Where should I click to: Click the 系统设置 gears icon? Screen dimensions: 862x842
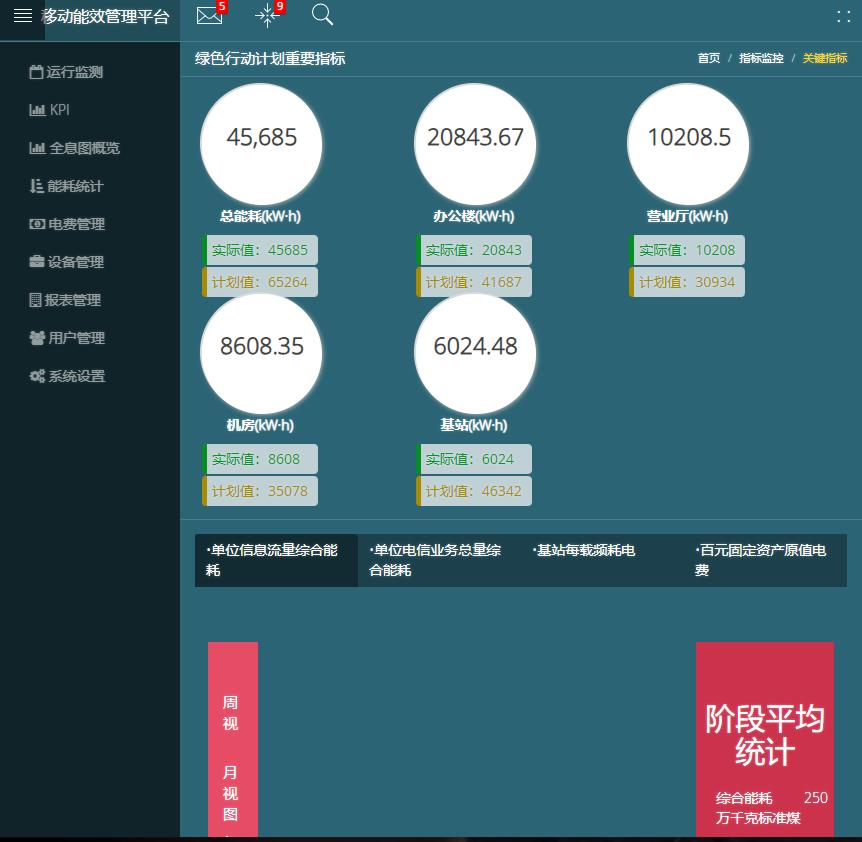click(37, 376)
